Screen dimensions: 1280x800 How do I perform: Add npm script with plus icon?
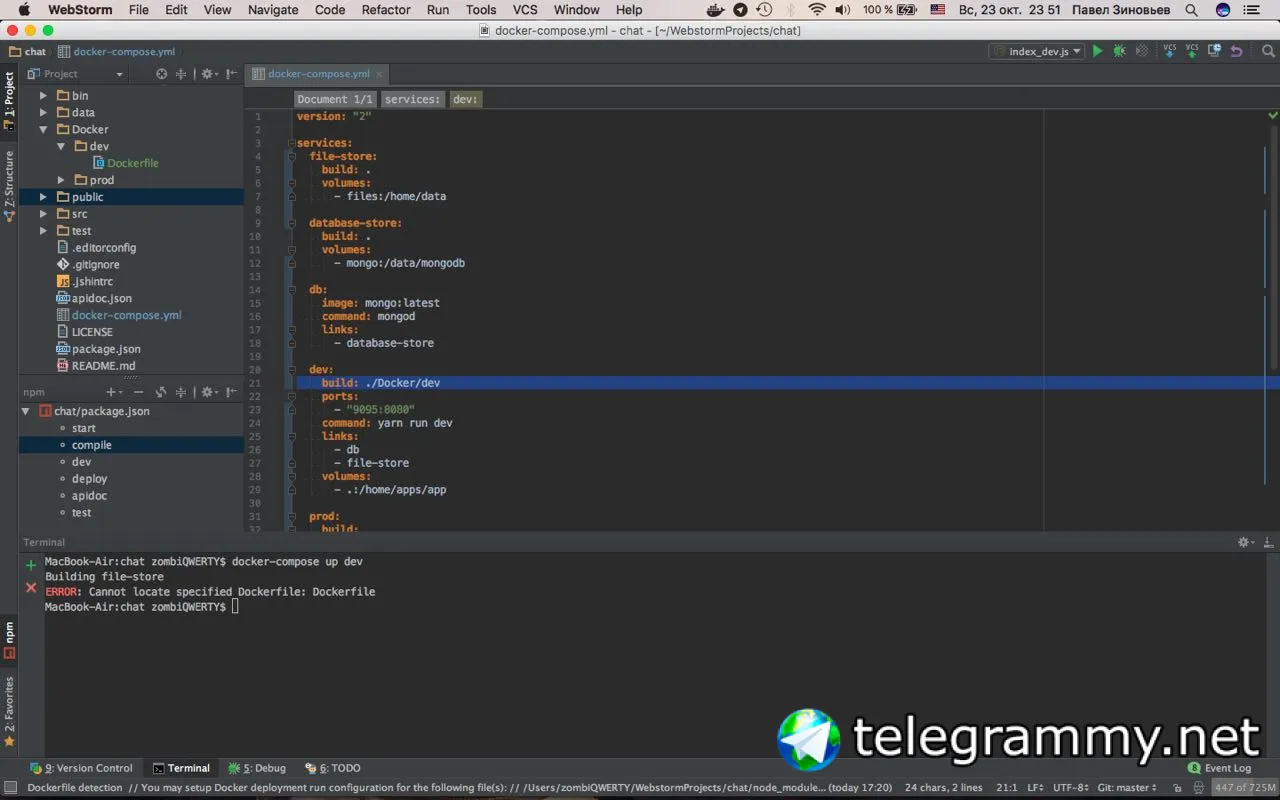(113, 392)
